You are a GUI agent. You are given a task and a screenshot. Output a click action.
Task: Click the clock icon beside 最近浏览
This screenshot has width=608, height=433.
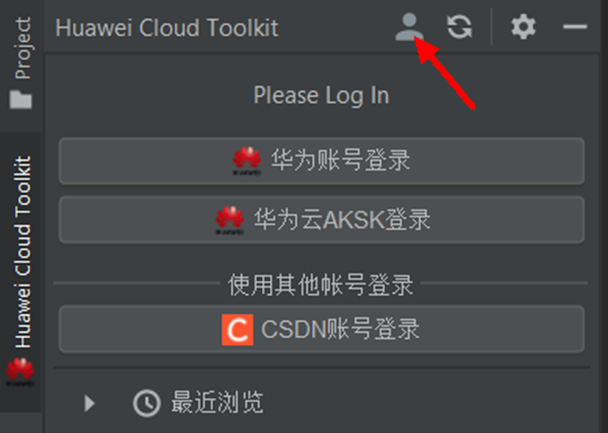[147, 403]
